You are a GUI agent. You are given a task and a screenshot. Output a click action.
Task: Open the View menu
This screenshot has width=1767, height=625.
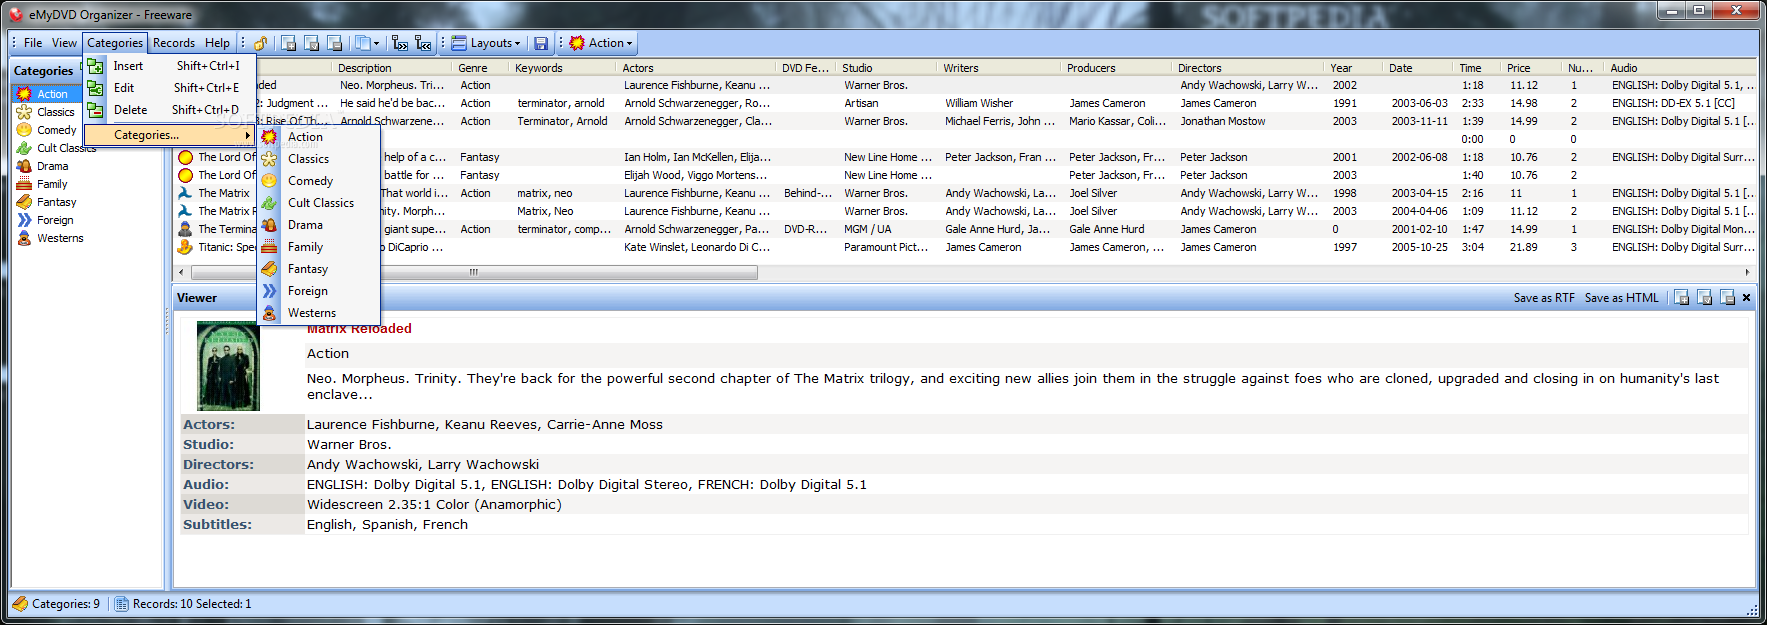click(64, 43)
